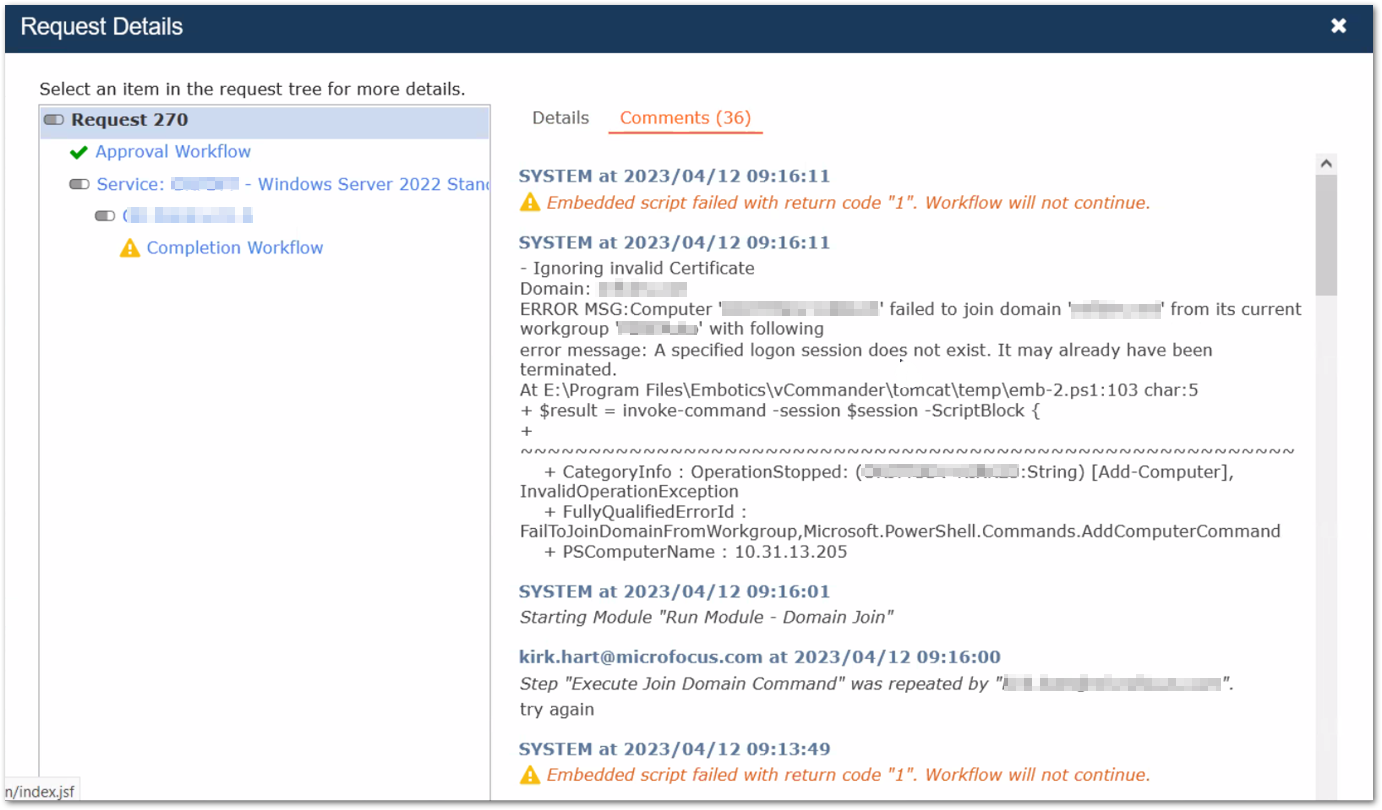Select the Comments (36) tab

685,118
